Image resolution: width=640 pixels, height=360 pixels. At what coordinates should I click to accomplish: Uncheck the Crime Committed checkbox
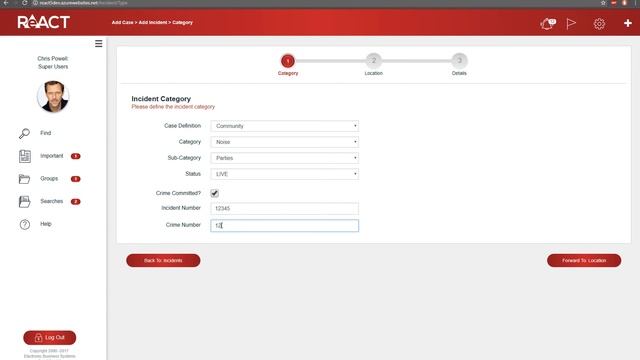[214, 193]
